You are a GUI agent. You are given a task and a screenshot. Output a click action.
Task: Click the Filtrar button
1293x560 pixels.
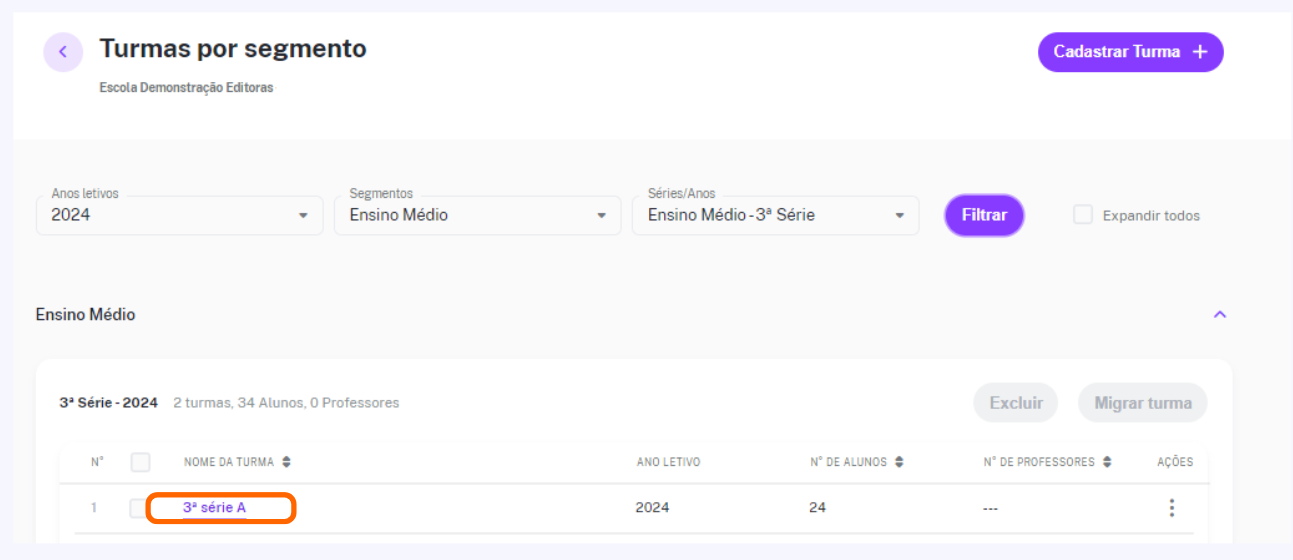click(x=984, y=215)
